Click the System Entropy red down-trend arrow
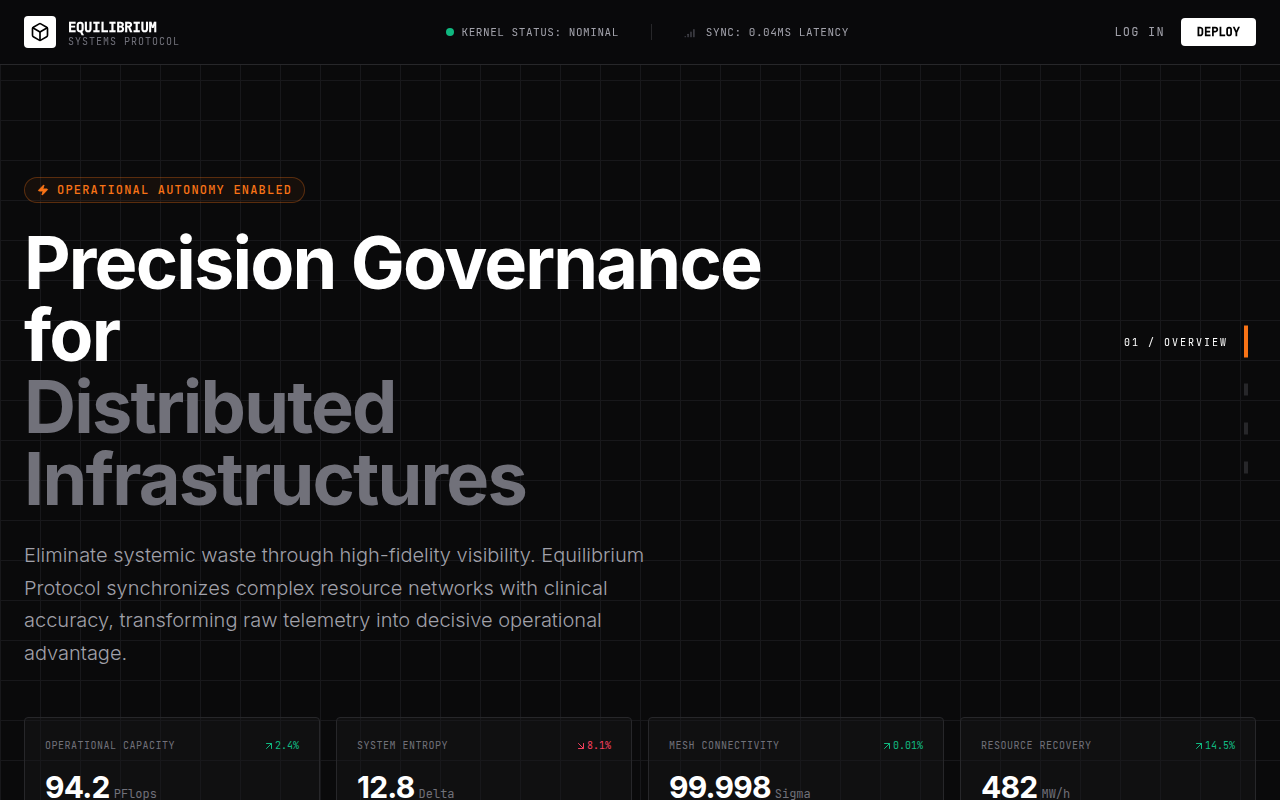Viewport: 1280px width, 800px height. point(581,746)
